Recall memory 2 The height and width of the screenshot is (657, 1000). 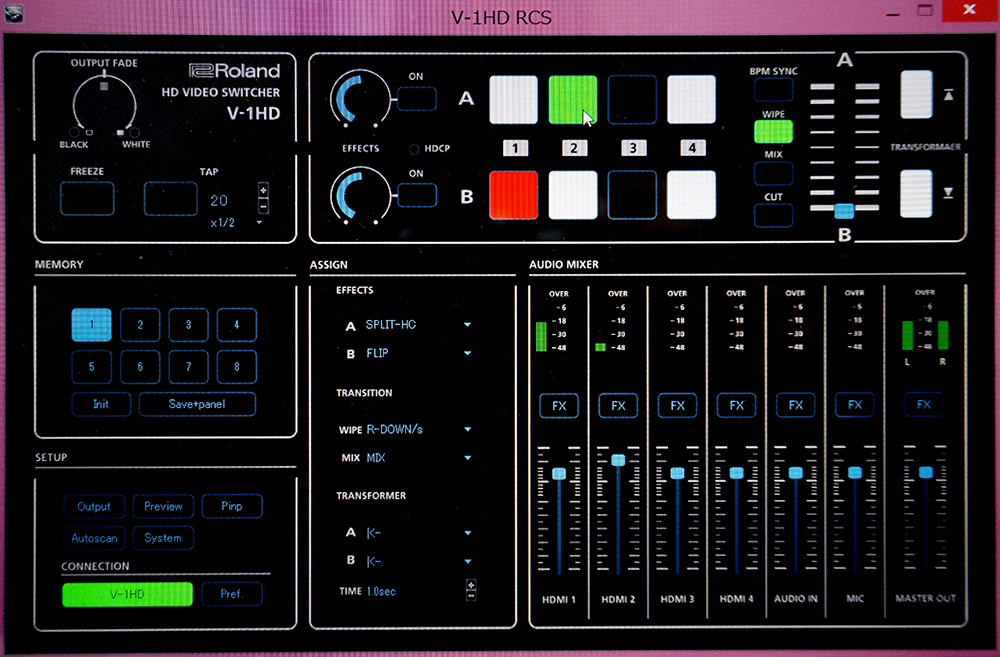click(x=140, y=325)
